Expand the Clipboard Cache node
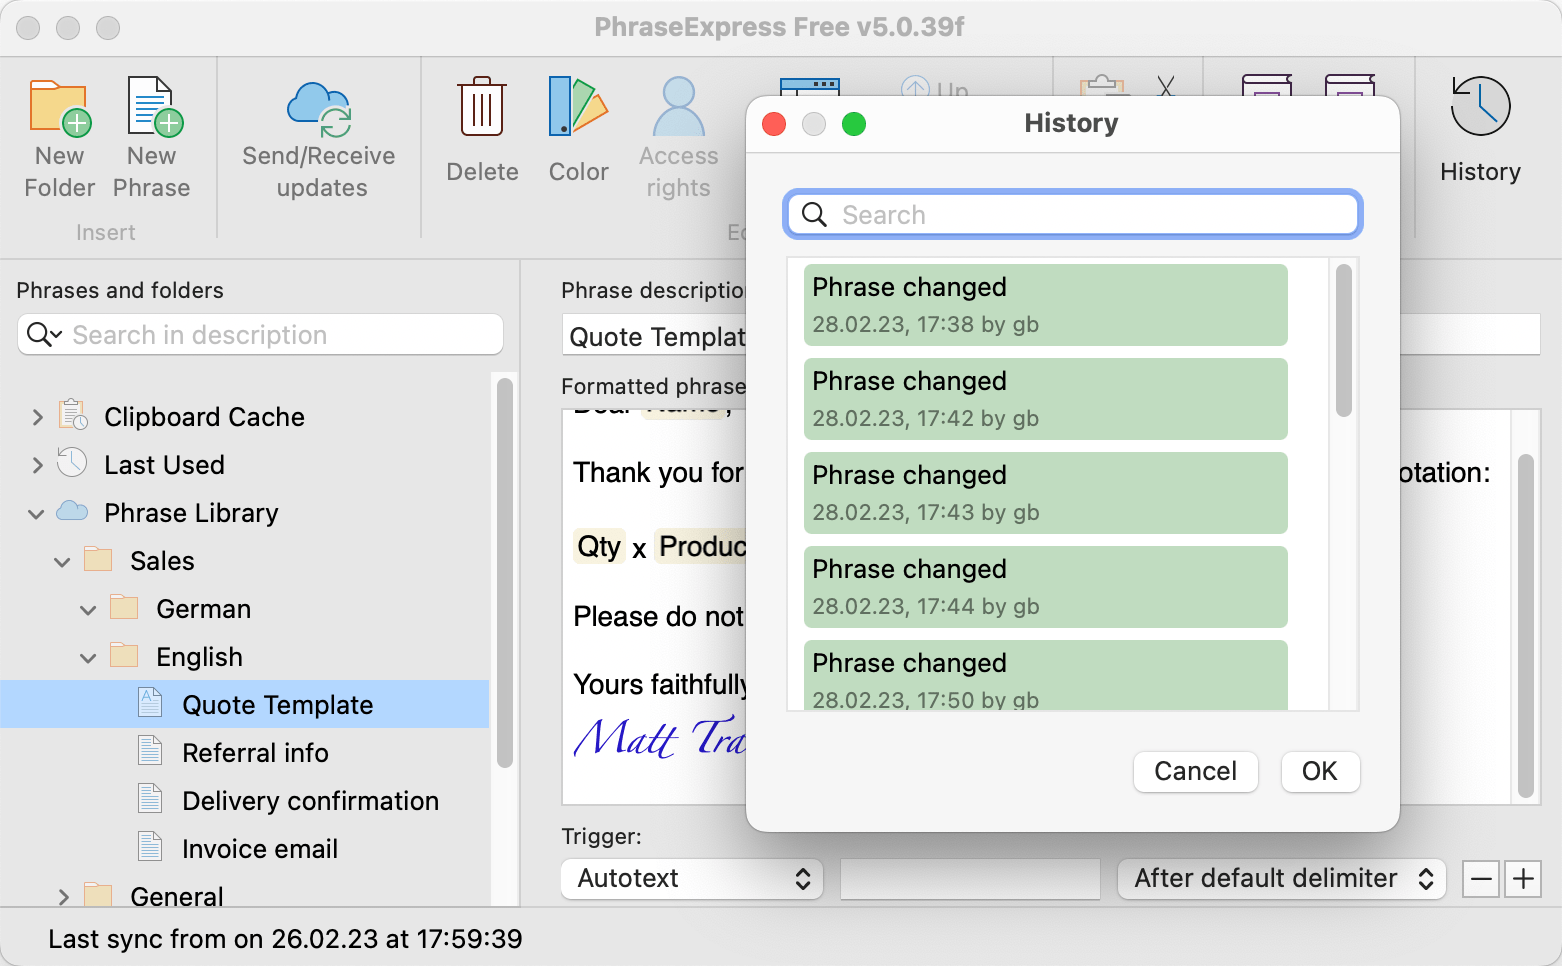This screenshot has width=1562, height=966. [x=37, y=417]
